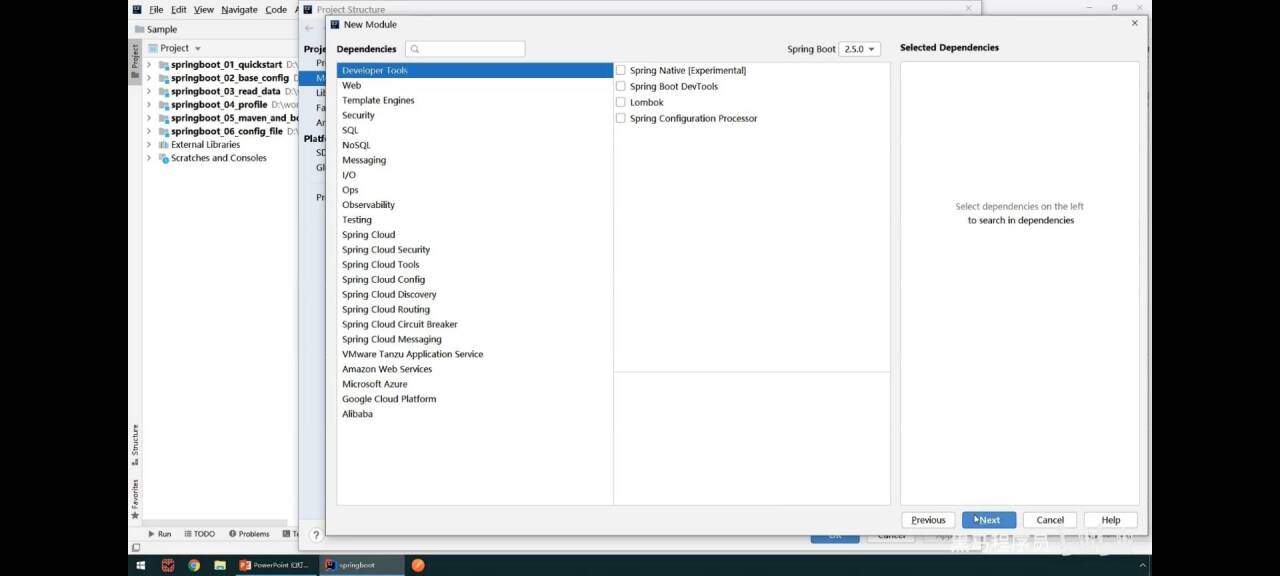
Task: Check Spring Boot DevTools
Action: tap(621, 86)
